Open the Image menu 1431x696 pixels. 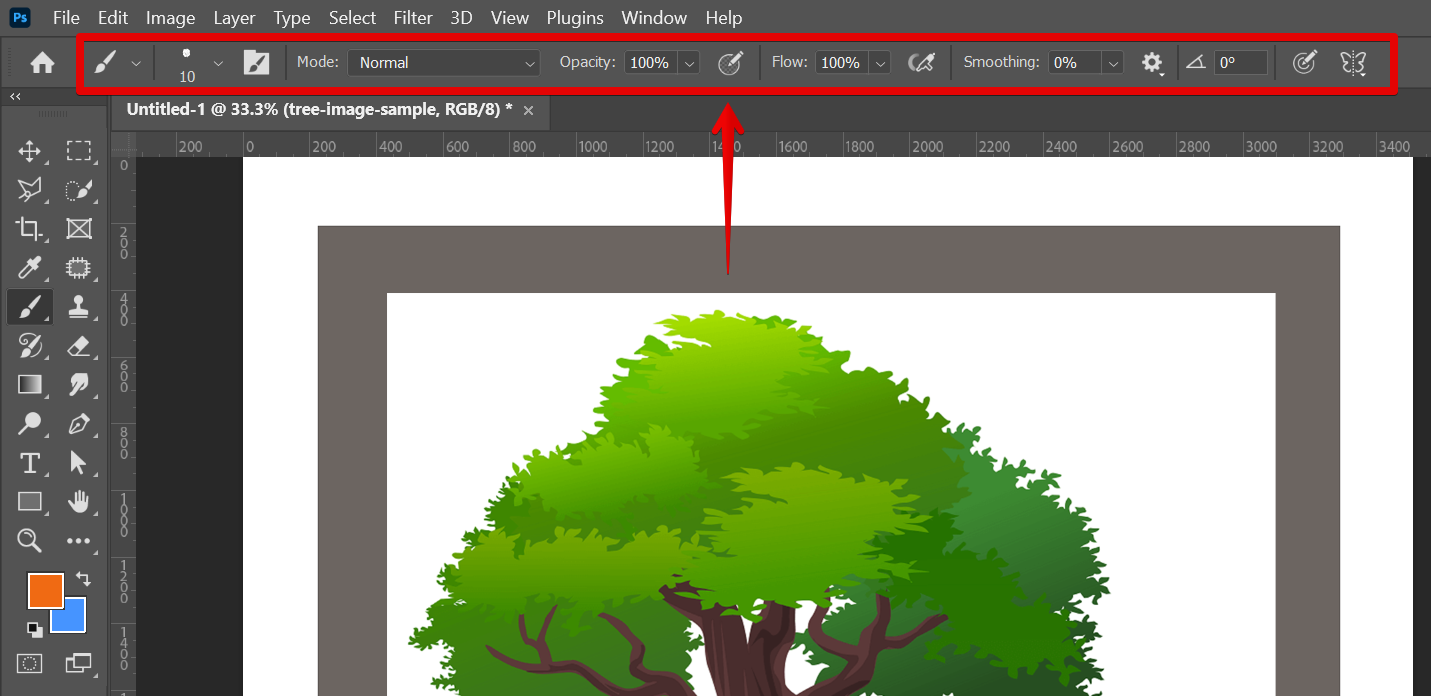pyautogui.click(x=170, y=18)
